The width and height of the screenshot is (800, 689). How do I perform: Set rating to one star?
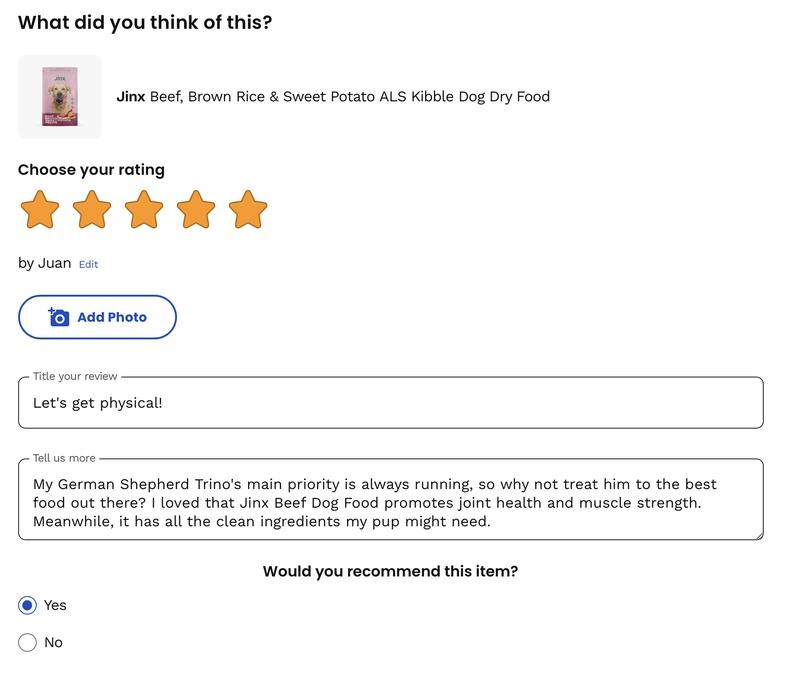pyautogui.click(x=40, y=210)
